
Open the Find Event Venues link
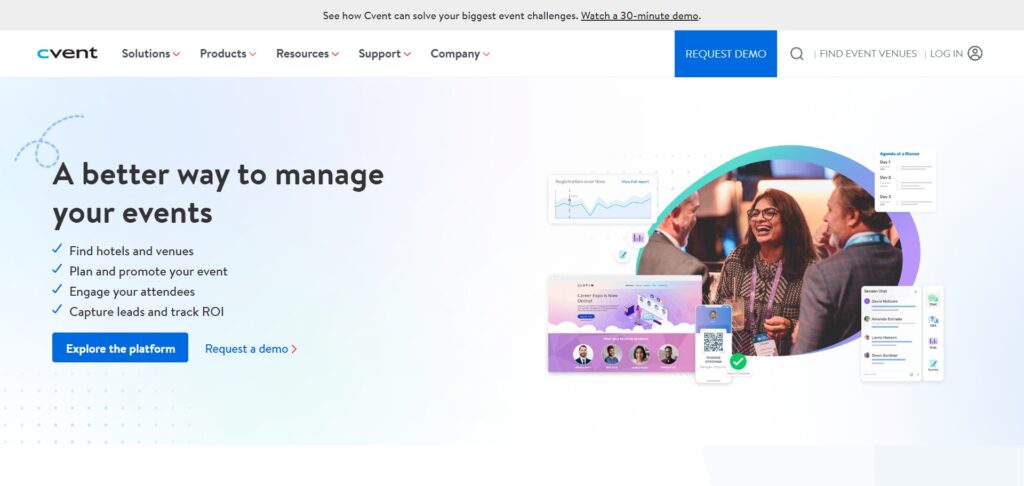(x=868, y=54)
